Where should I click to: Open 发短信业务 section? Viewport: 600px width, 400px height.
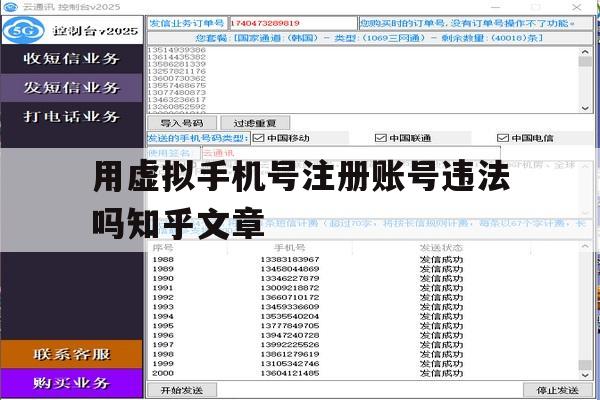[72, 88]
